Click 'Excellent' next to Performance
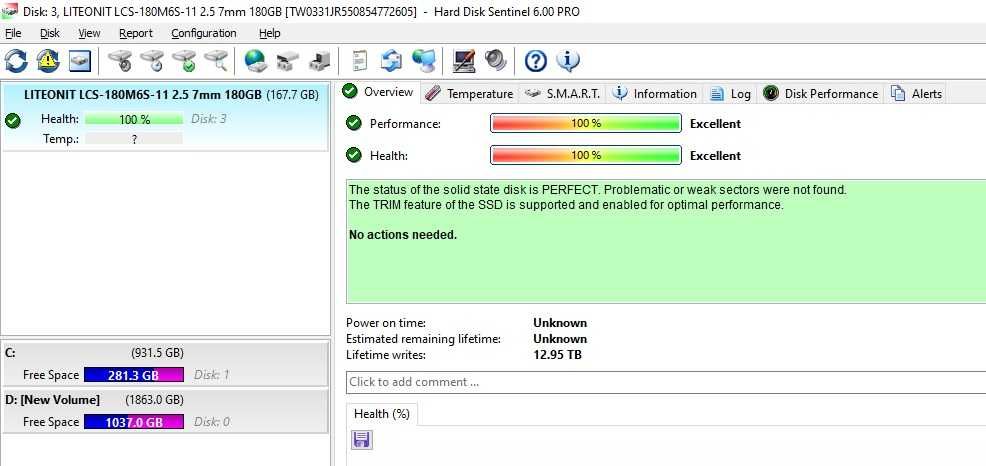Viewport: 986px width, 466px height. [716, 124]
